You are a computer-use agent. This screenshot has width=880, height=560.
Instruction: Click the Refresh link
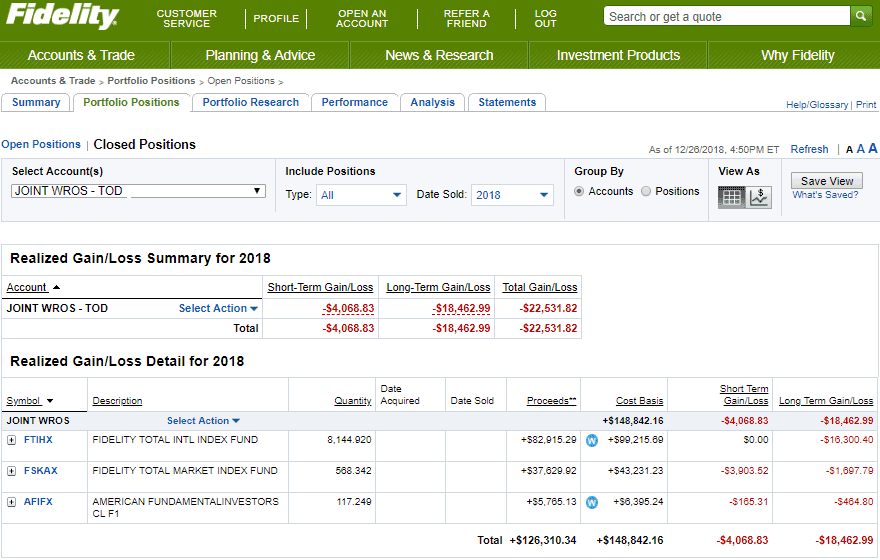[809, 149]
